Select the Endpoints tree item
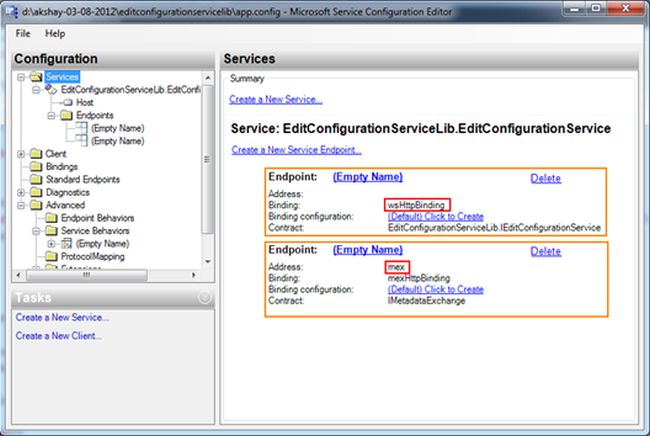The image size is (650, 436). (x=95, y=115)
